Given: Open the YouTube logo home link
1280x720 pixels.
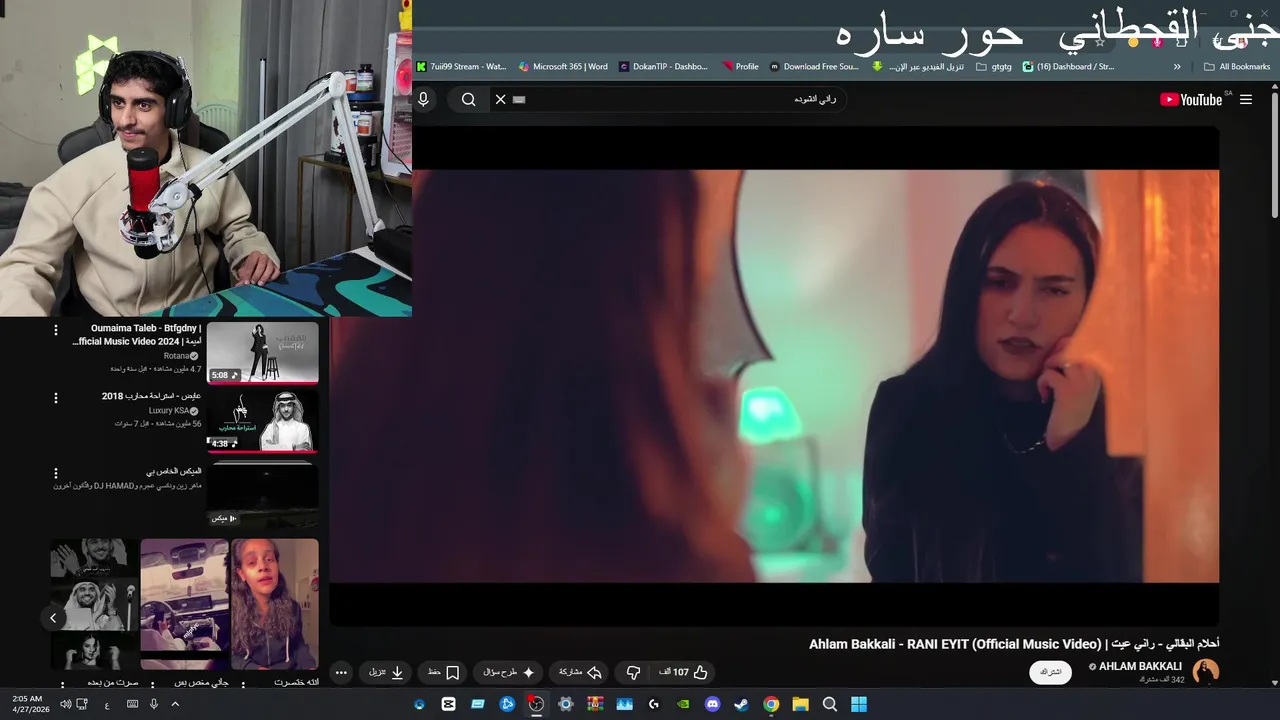Looking at the screenshot, I should click(x=1190, y=99).
